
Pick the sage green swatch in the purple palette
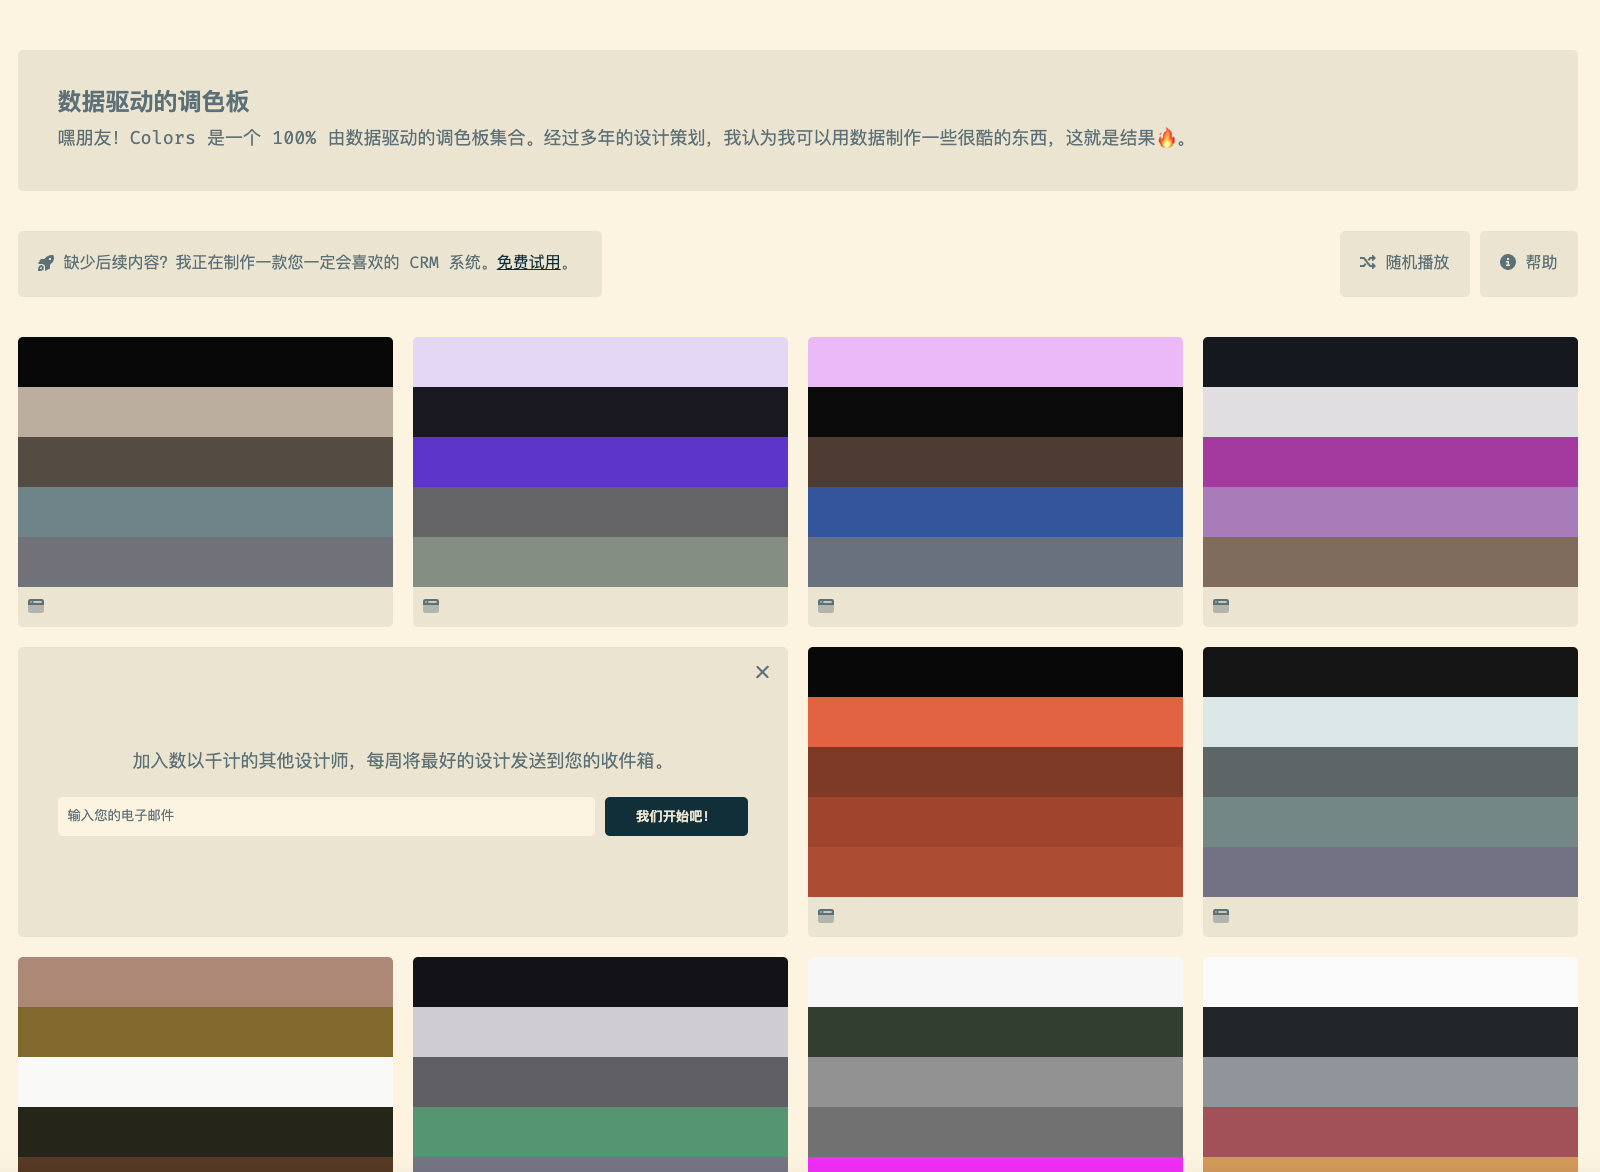(x=600, y=562)
